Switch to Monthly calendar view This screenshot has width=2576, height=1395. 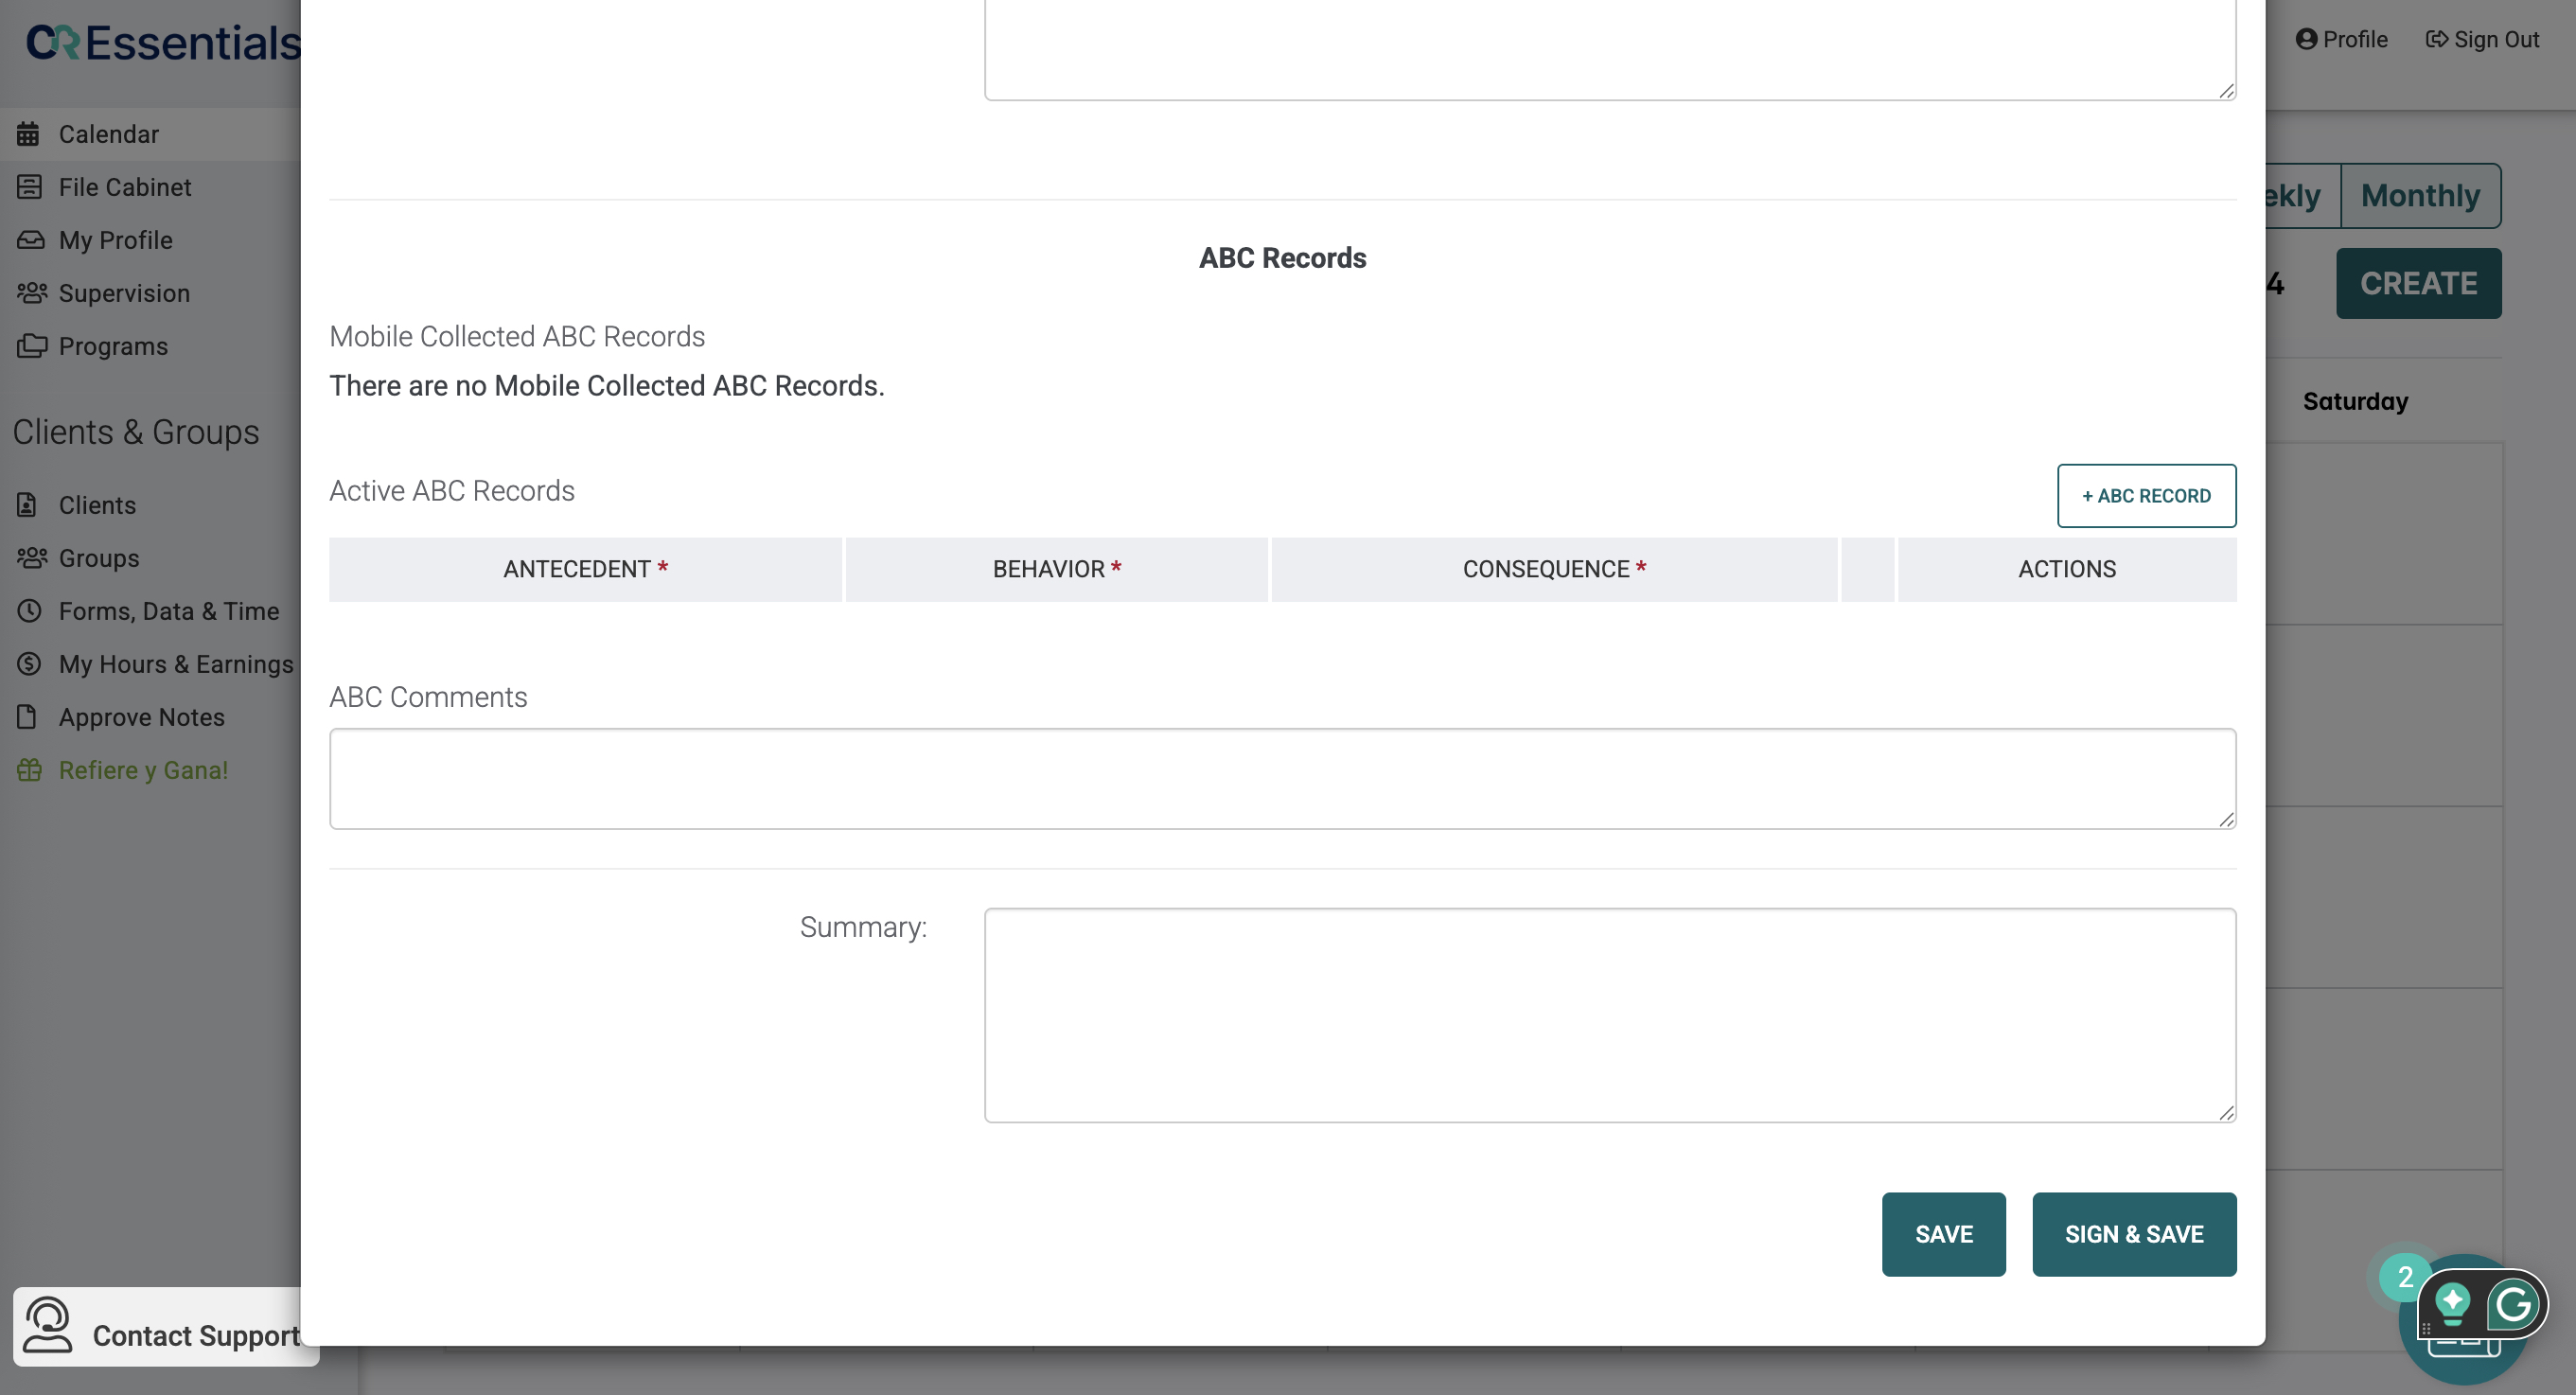click(x=2420, y=196)
